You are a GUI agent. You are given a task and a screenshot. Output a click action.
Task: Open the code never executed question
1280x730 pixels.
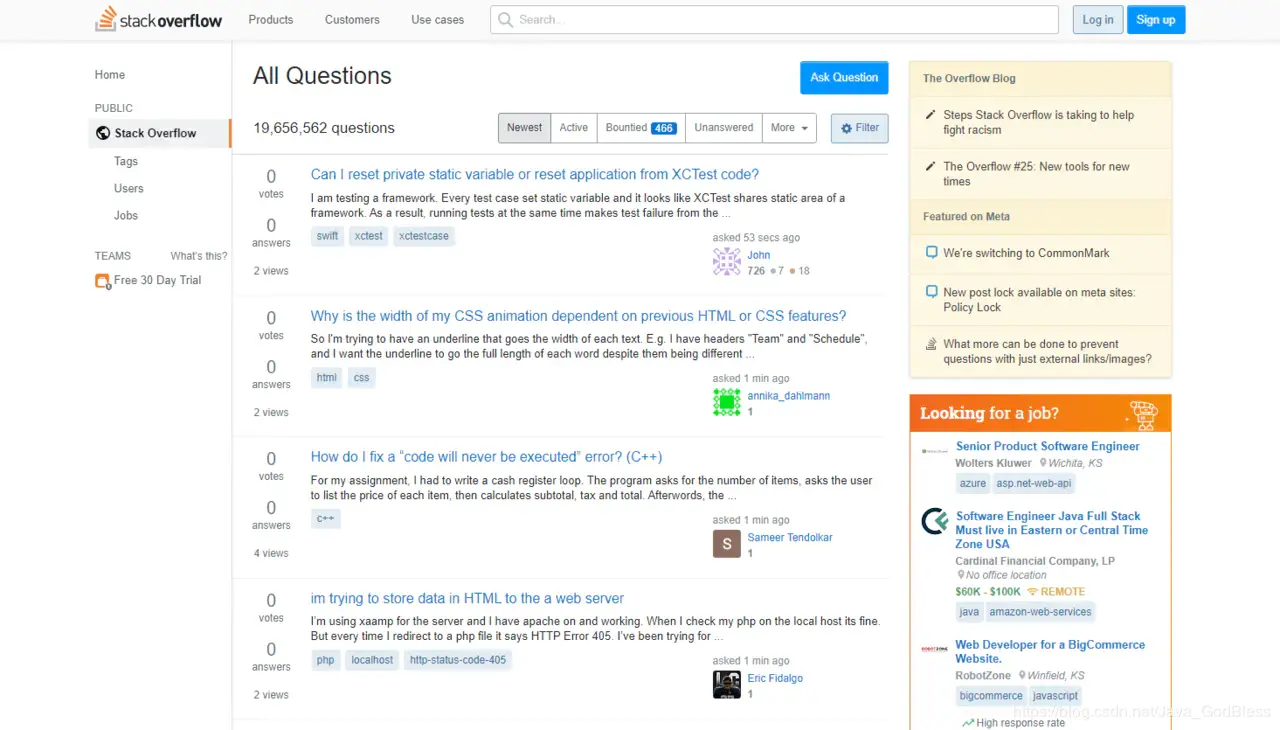(486, 457)
